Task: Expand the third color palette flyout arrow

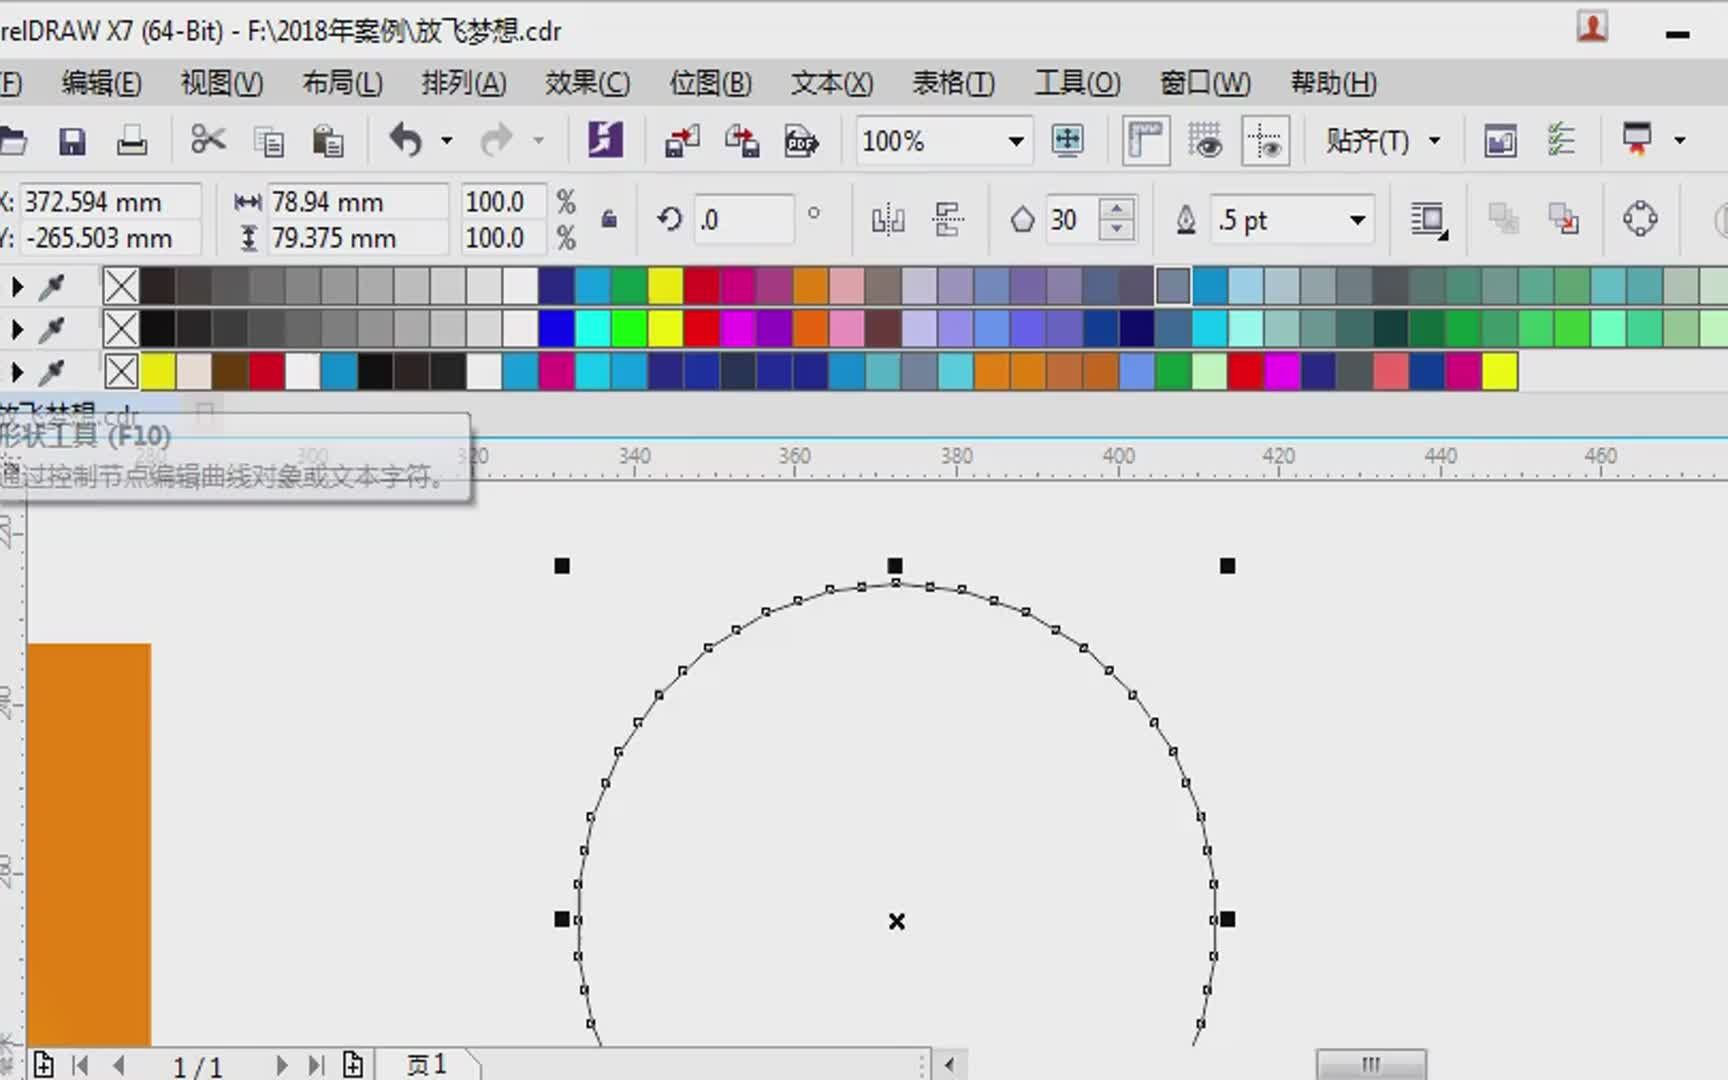Action: click(x=17, y=373)
